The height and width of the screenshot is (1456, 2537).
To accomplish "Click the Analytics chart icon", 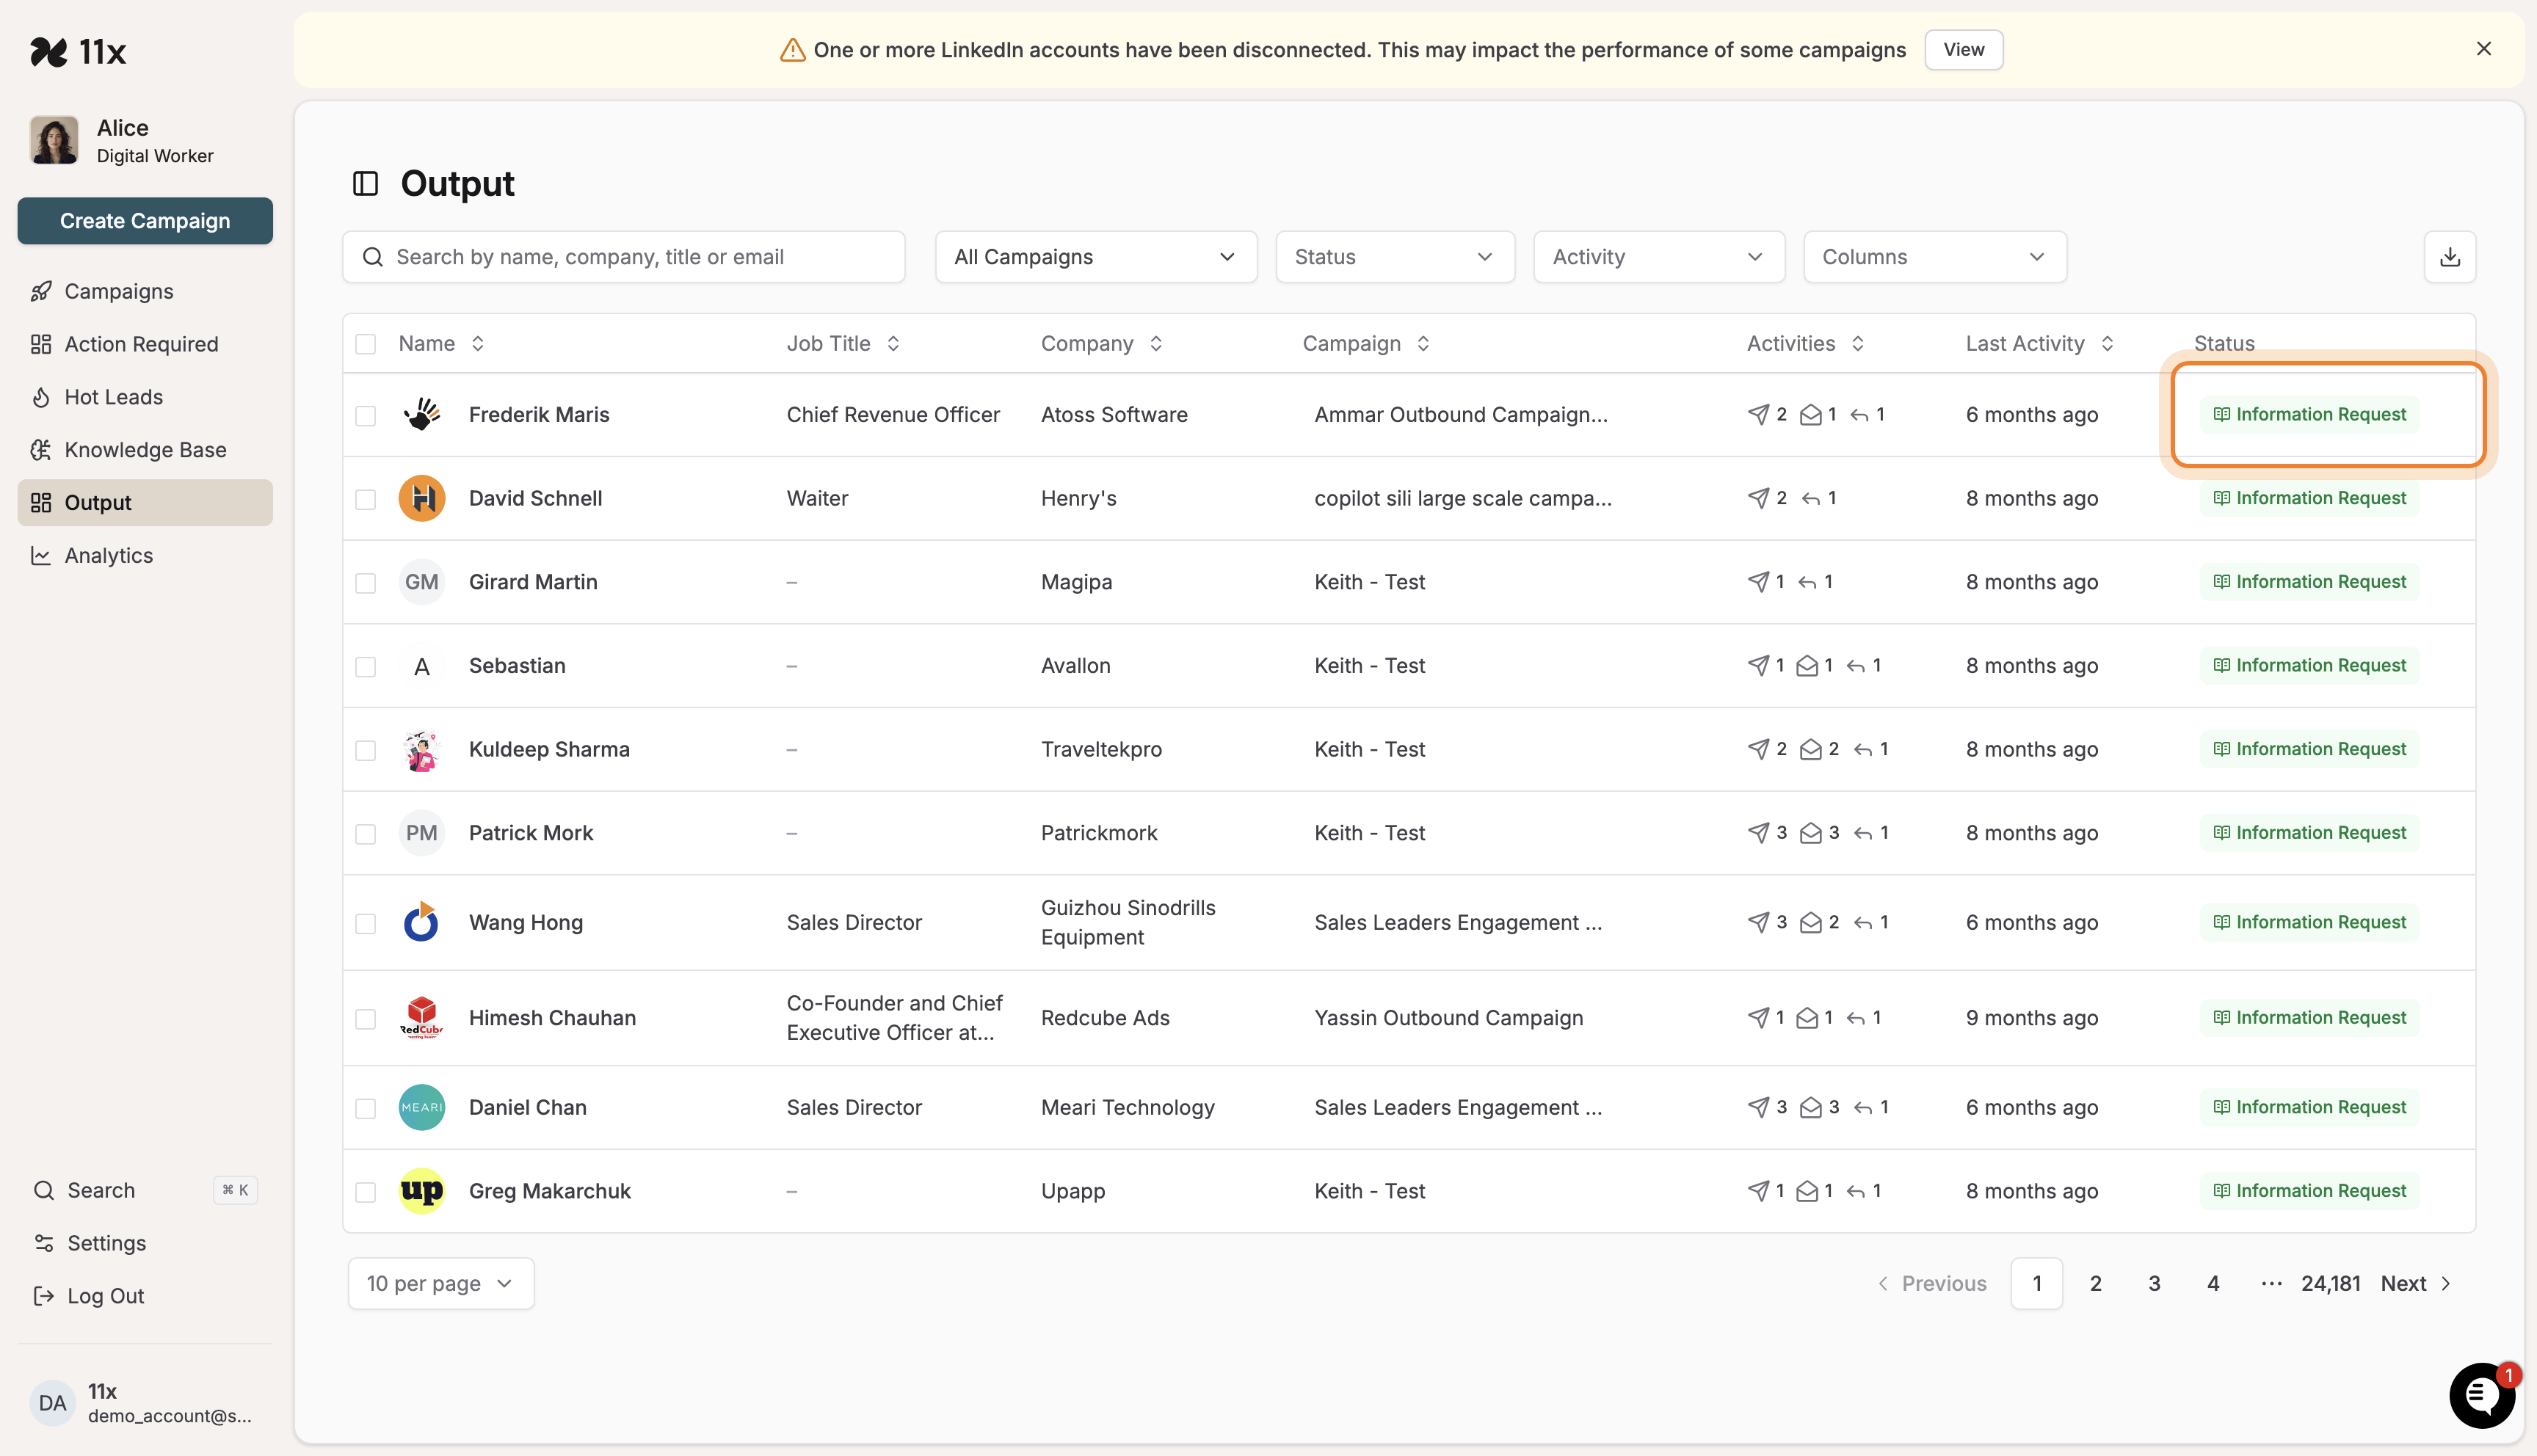I will (x=41, y=555).
